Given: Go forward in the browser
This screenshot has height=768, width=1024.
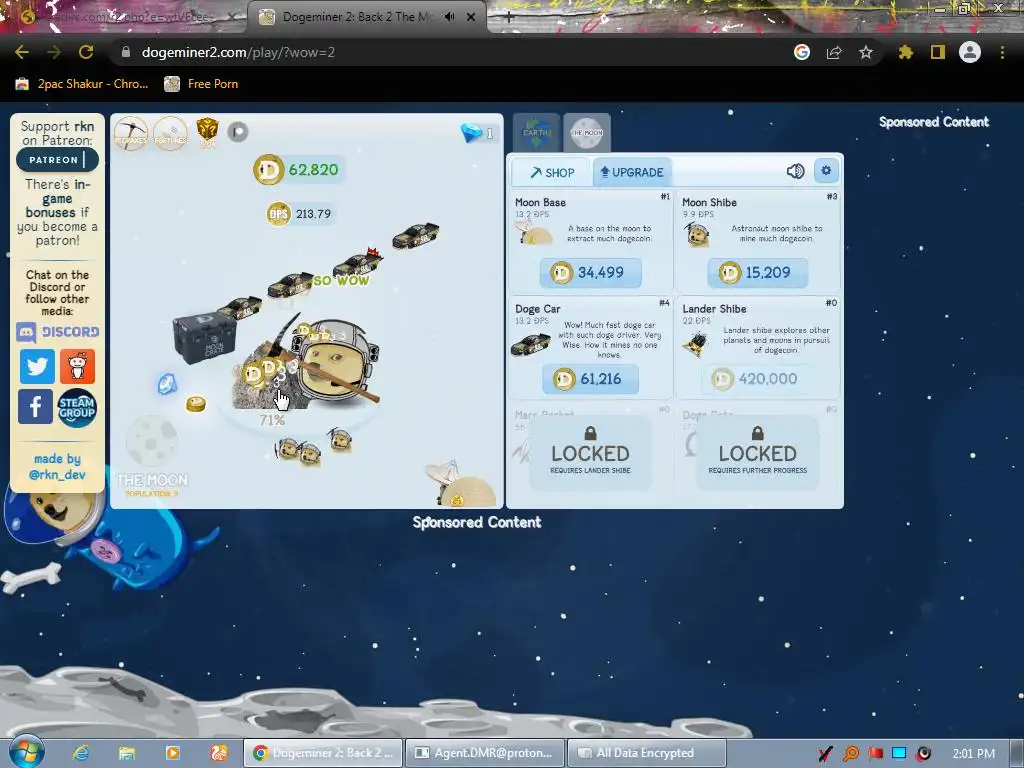Looking at the screenshot, I should 54,52.
